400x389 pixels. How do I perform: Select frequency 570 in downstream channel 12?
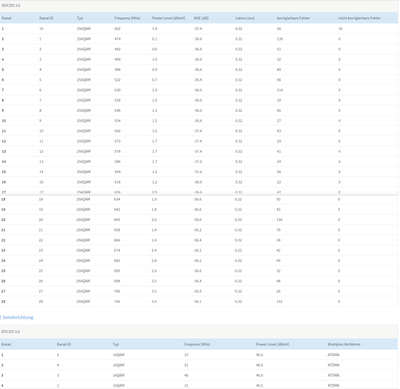[x=117, y=141]
